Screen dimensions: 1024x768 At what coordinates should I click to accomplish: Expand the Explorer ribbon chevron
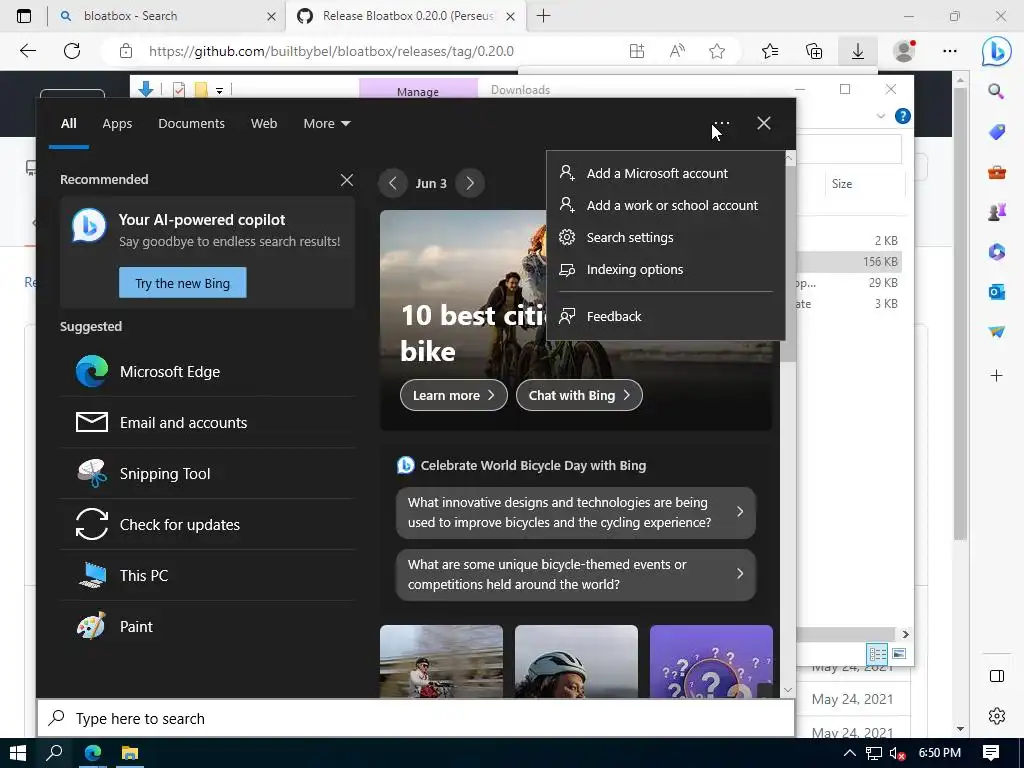[x=880, y=116]
